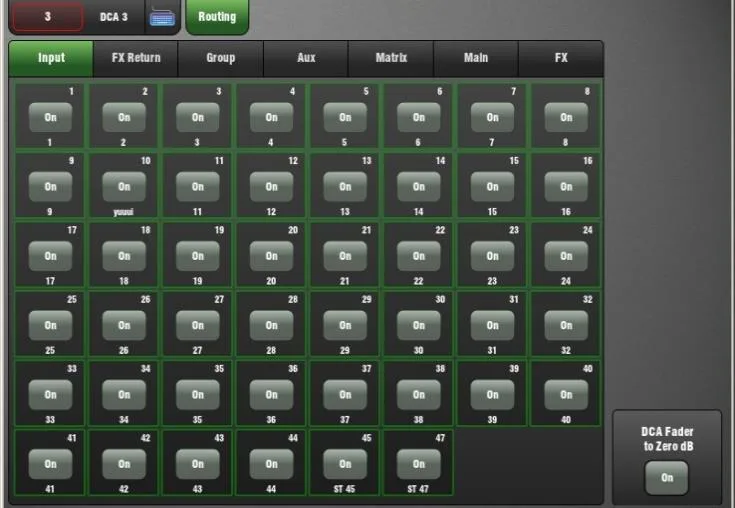Toggle input channel 9 On button
735x508 pixels.
[x=50, y=187]
